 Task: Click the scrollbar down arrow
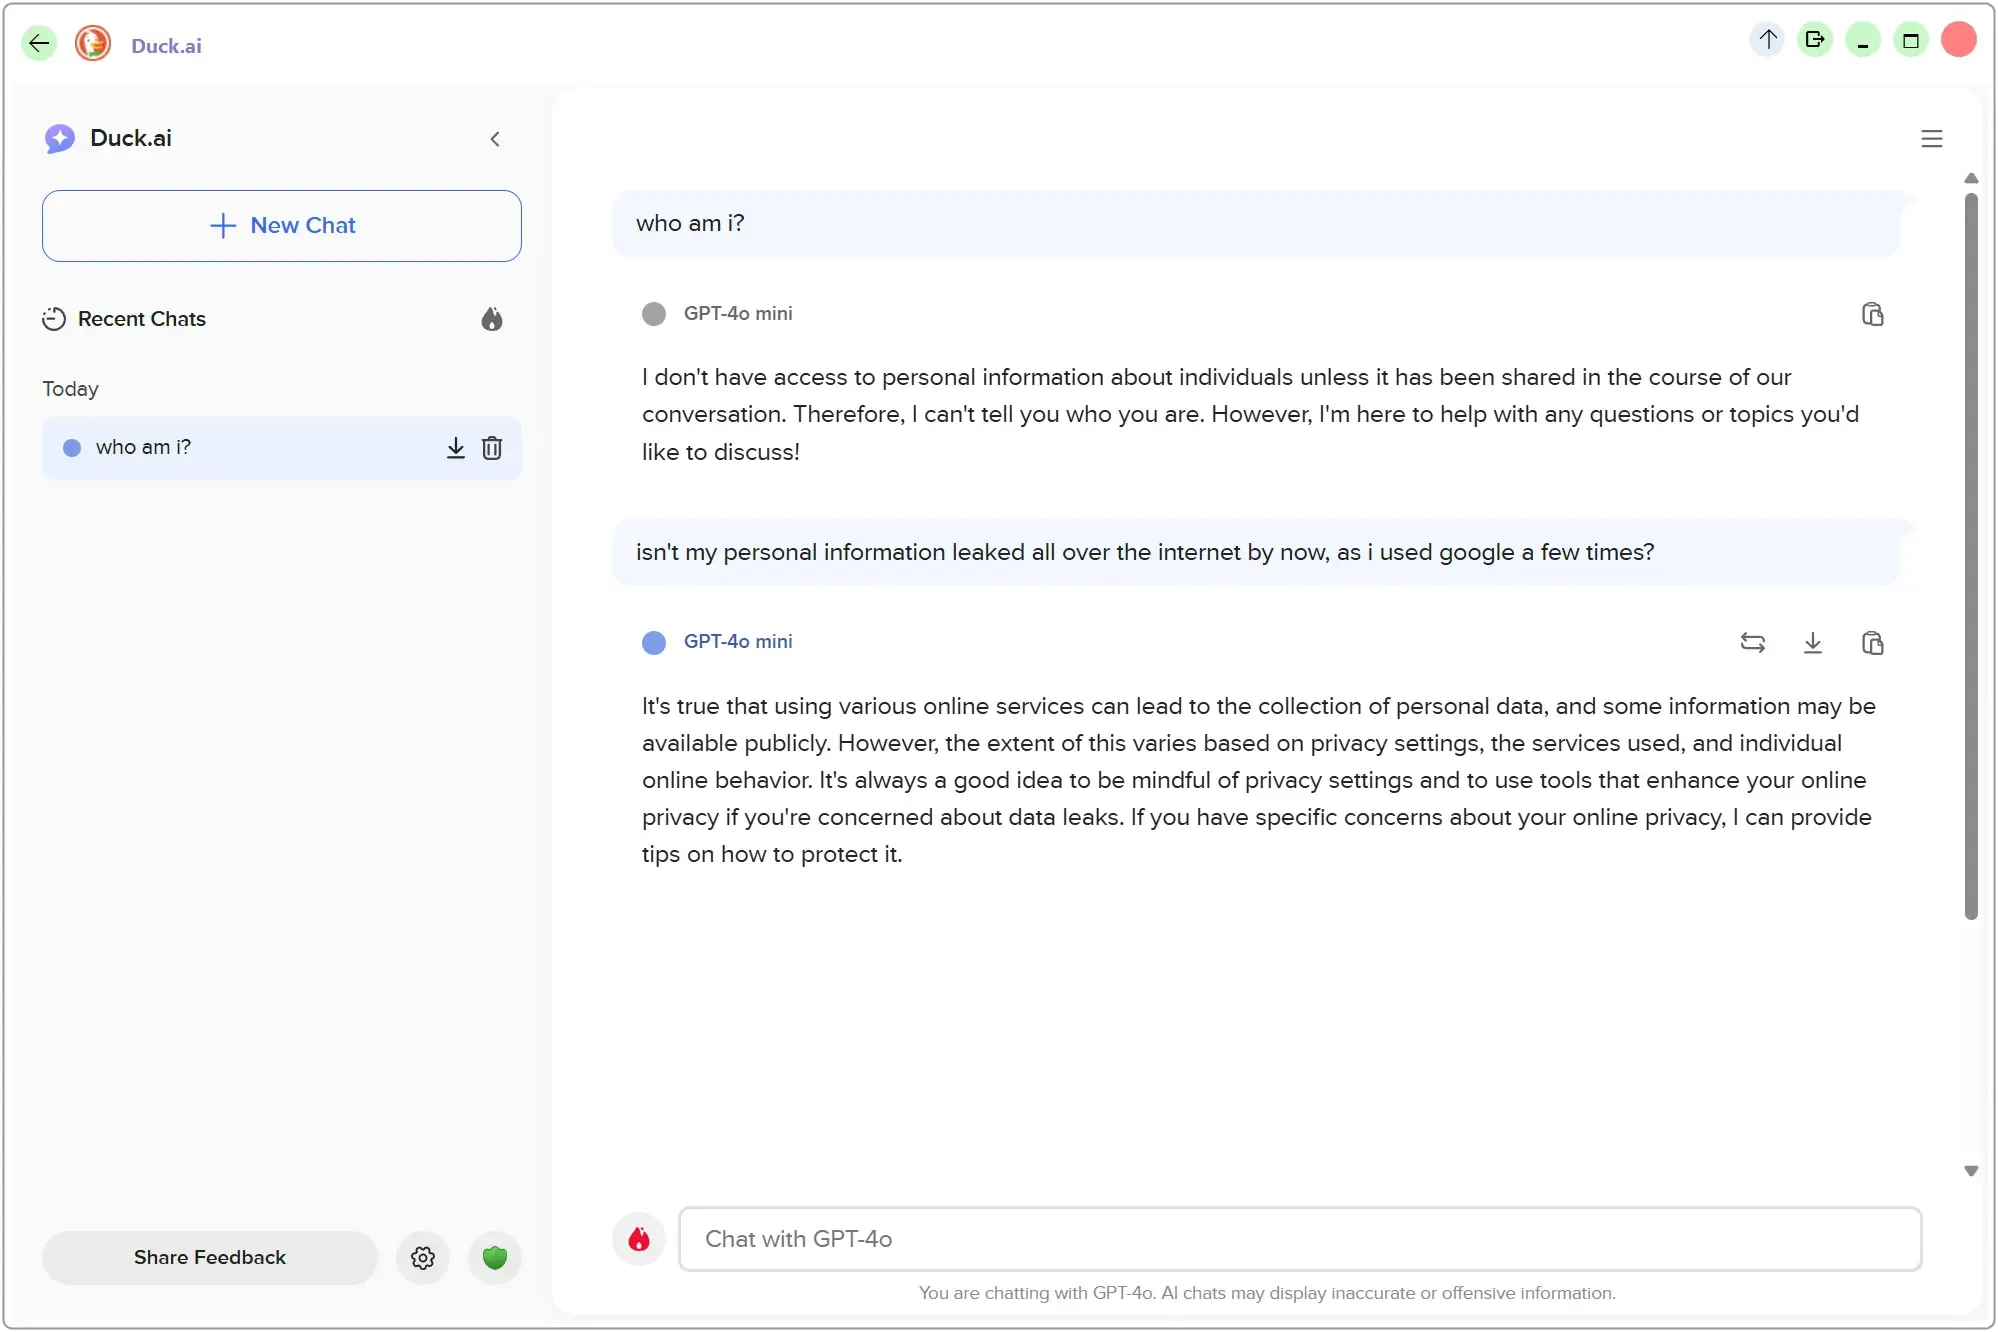point(1971,1171)
